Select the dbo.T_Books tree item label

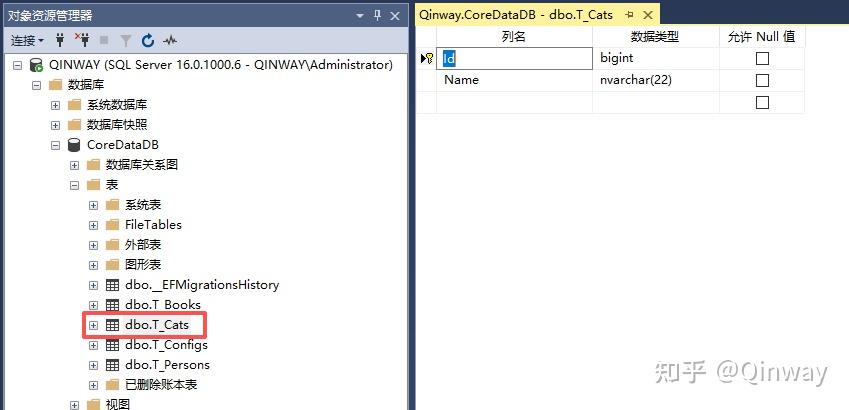coord(163,305)
